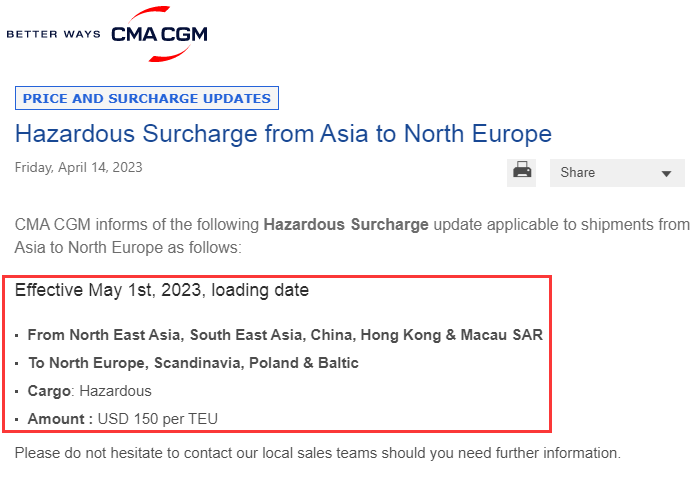
Task: Click the bold Hazardous Surcharge text in intro
Action: 346,224
